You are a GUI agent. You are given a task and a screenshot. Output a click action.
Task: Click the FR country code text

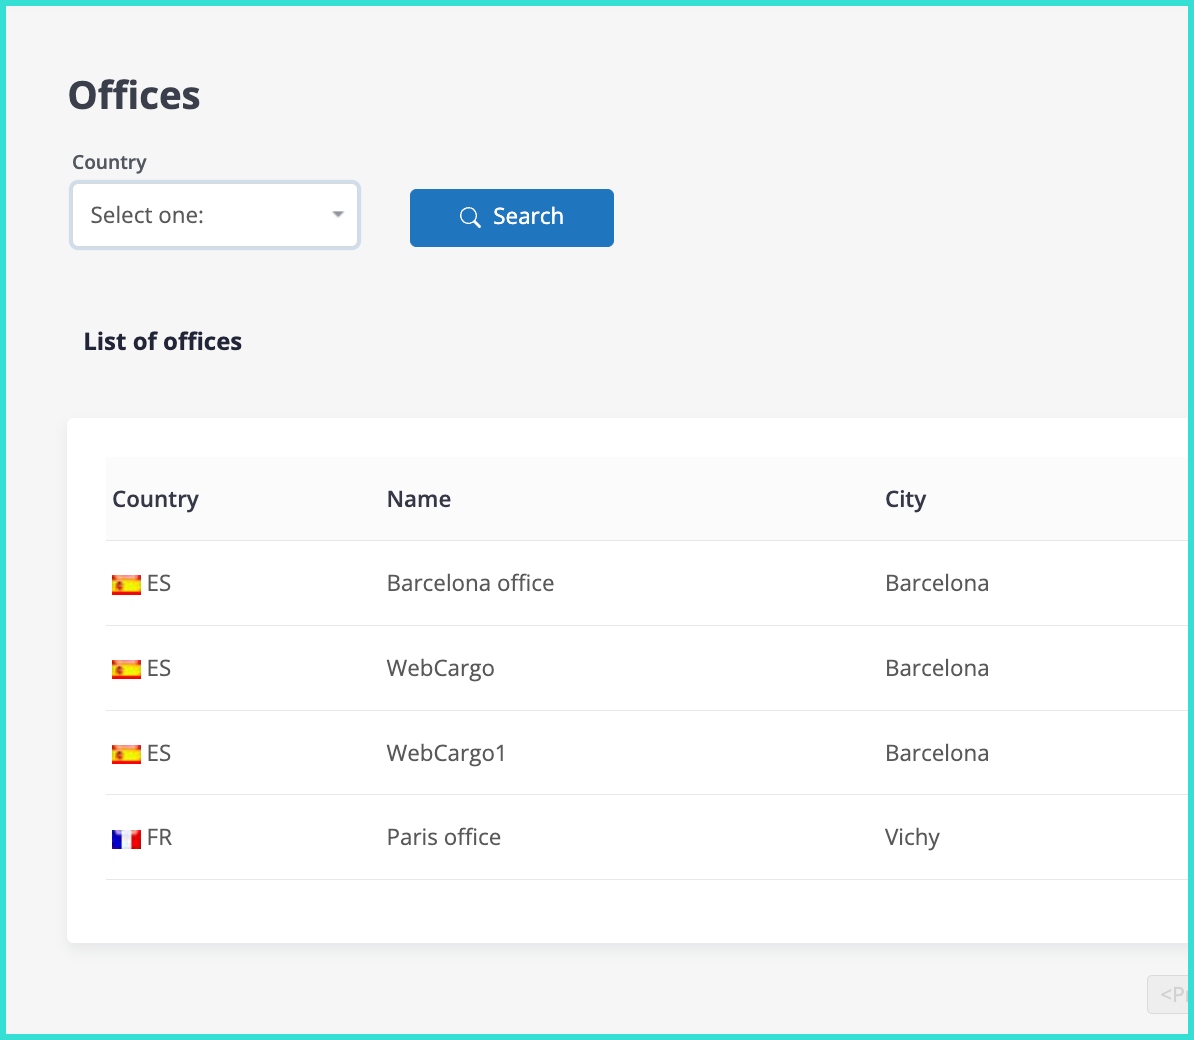(x=159, y=837)
